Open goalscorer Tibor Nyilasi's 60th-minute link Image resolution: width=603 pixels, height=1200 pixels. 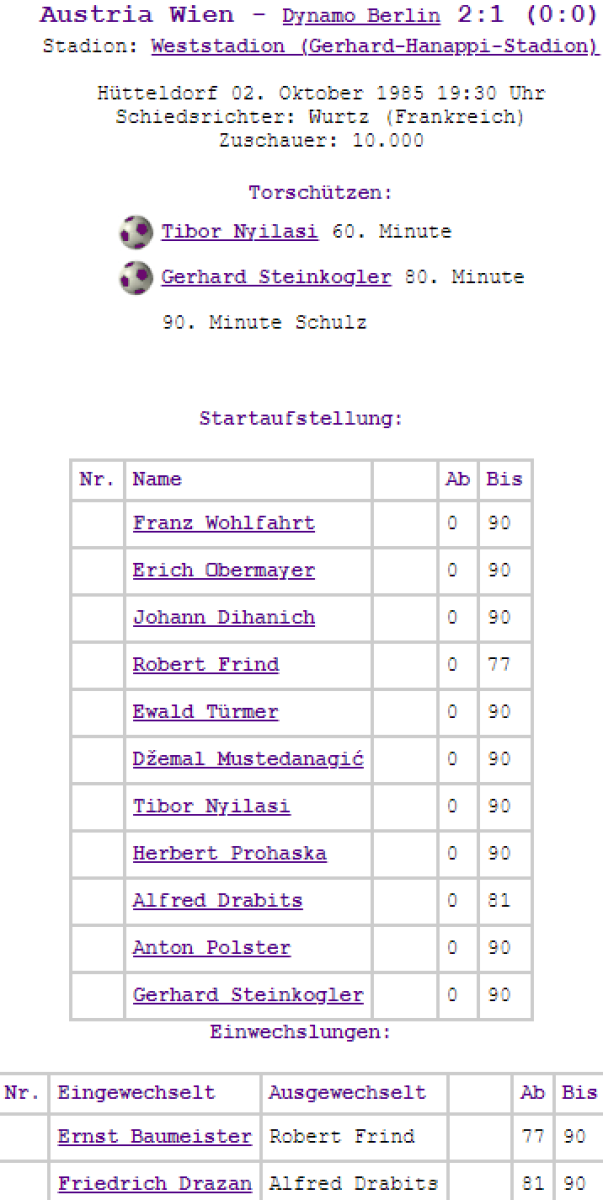(239, 232)
